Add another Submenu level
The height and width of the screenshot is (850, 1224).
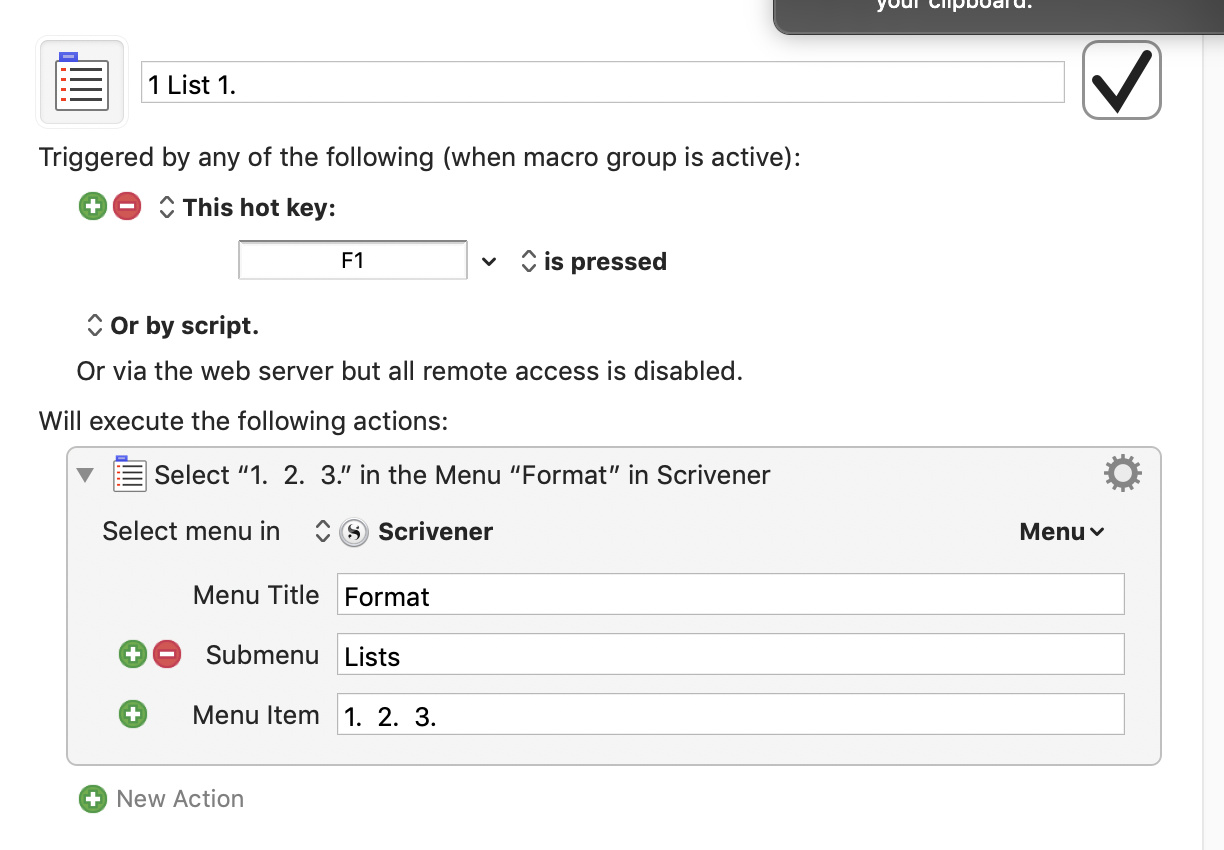[x=132, y=655]
